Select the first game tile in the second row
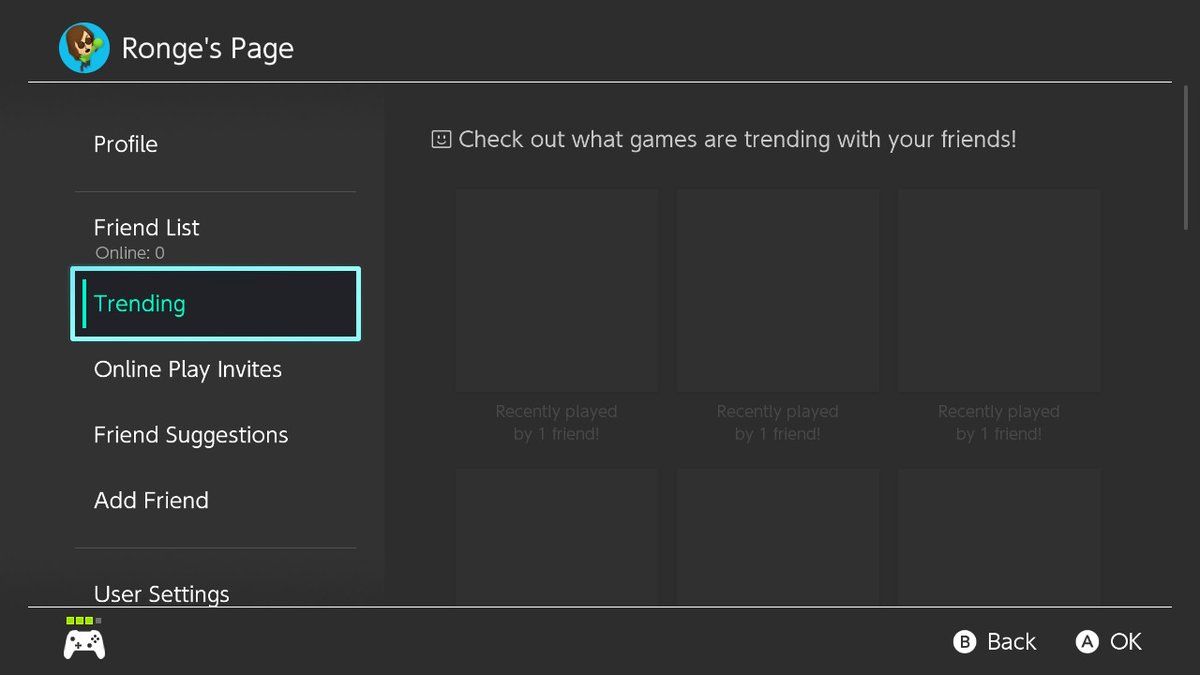The image size is (1200, 675). click(x=557, y=537)
